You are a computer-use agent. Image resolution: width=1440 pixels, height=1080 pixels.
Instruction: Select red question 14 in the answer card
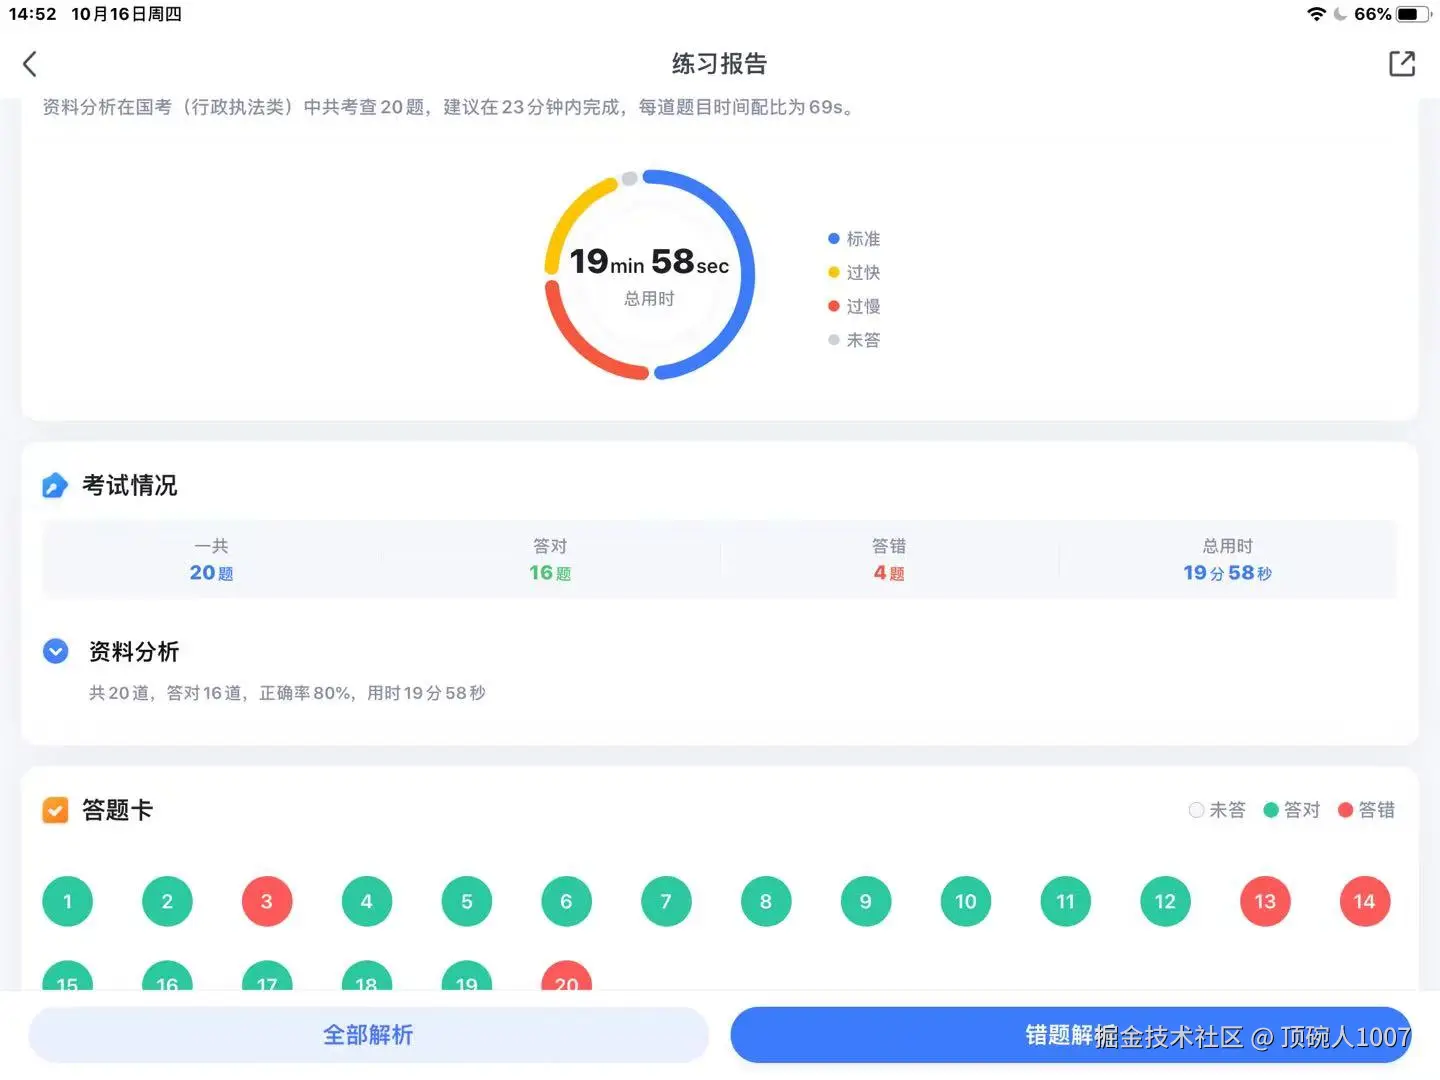[x=1364, y=901]
